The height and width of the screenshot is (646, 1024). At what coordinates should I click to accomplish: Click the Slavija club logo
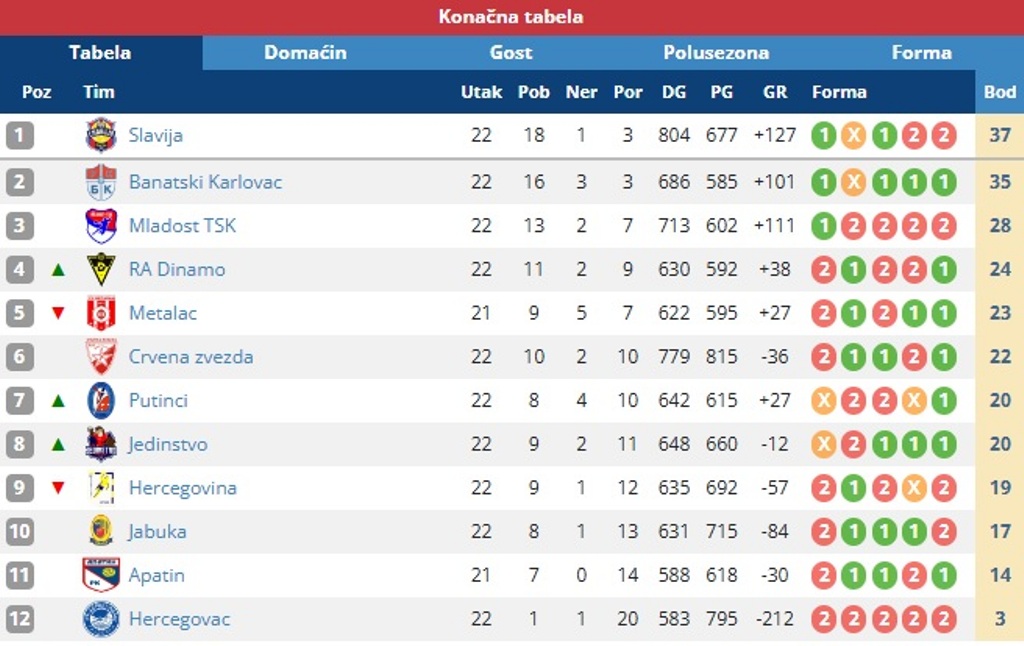click(x=101, y=135)
